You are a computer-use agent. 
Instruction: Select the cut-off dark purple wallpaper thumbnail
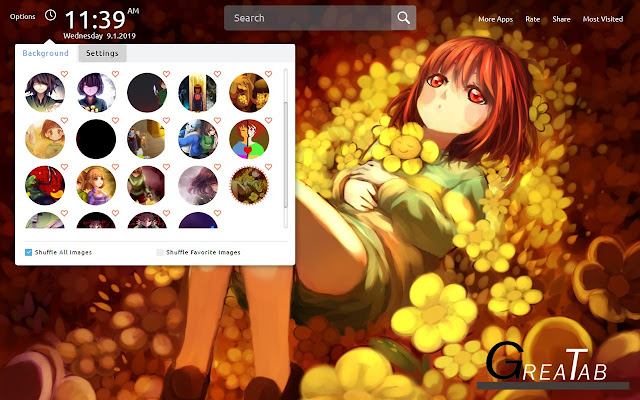tap(198, 221)
